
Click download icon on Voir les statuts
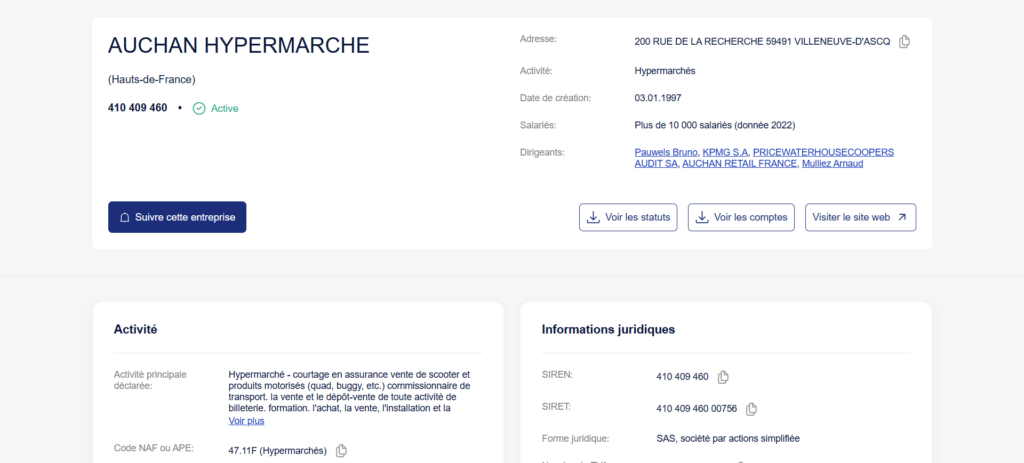[593, 217]
